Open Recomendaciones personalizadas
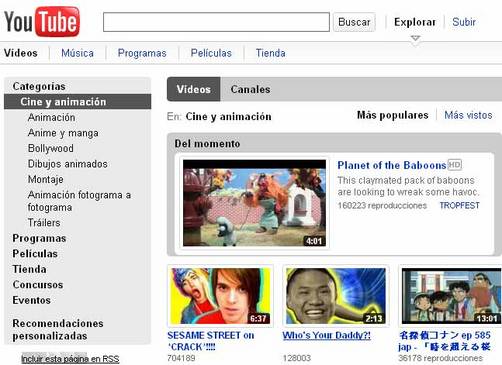This screenshot has width=502, height=365. click(x=58, y=329)
